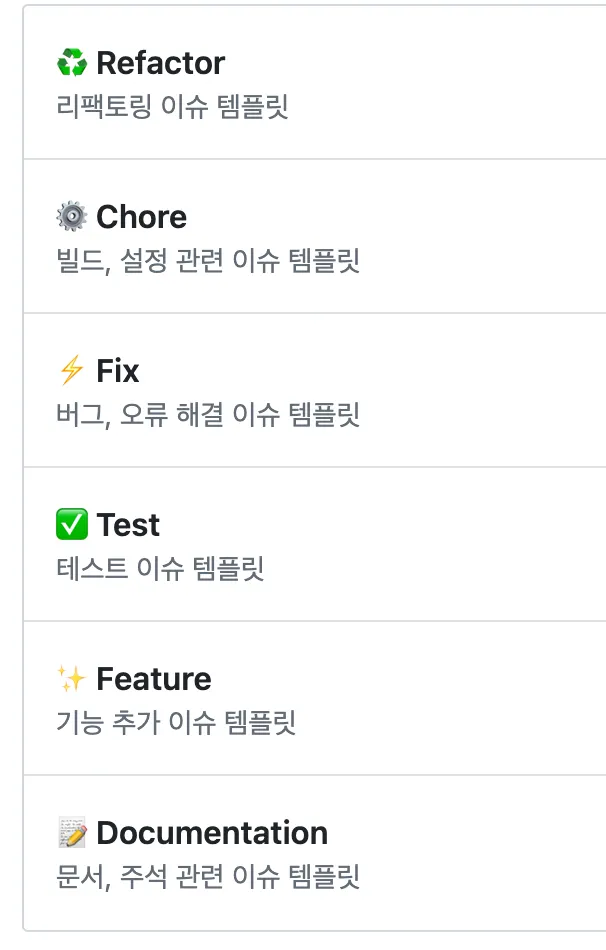Click the sparkles icon beside Feature
This screenshot has width=606, height=950.
click(x=72, y=680)
